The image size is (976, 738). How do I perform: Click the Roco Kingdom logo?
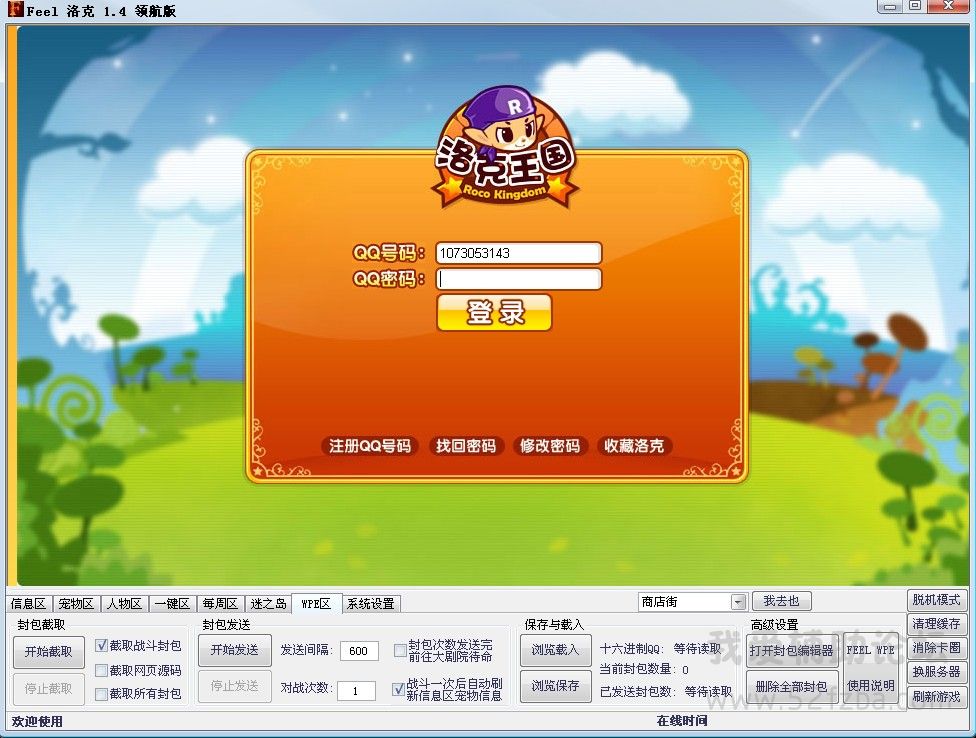tap(505, 147)
